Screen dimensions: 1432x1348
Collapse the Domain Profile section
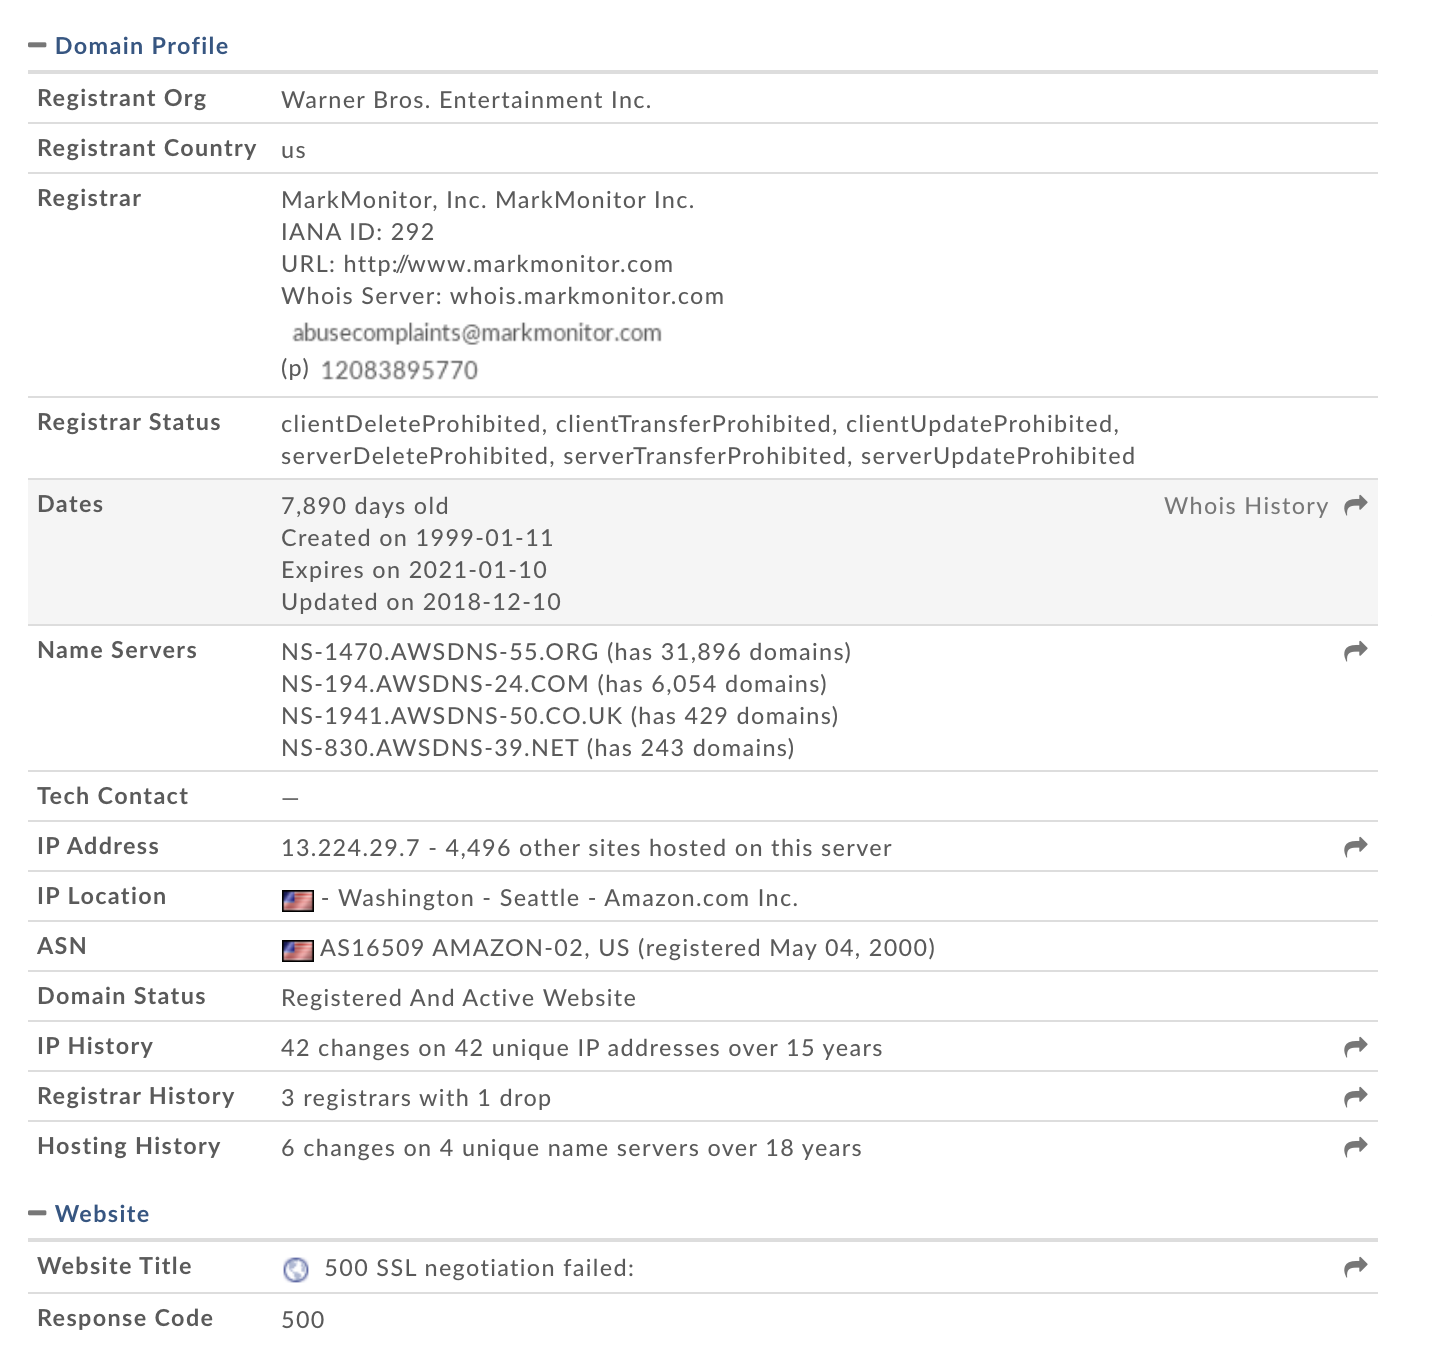coord(38,46)
